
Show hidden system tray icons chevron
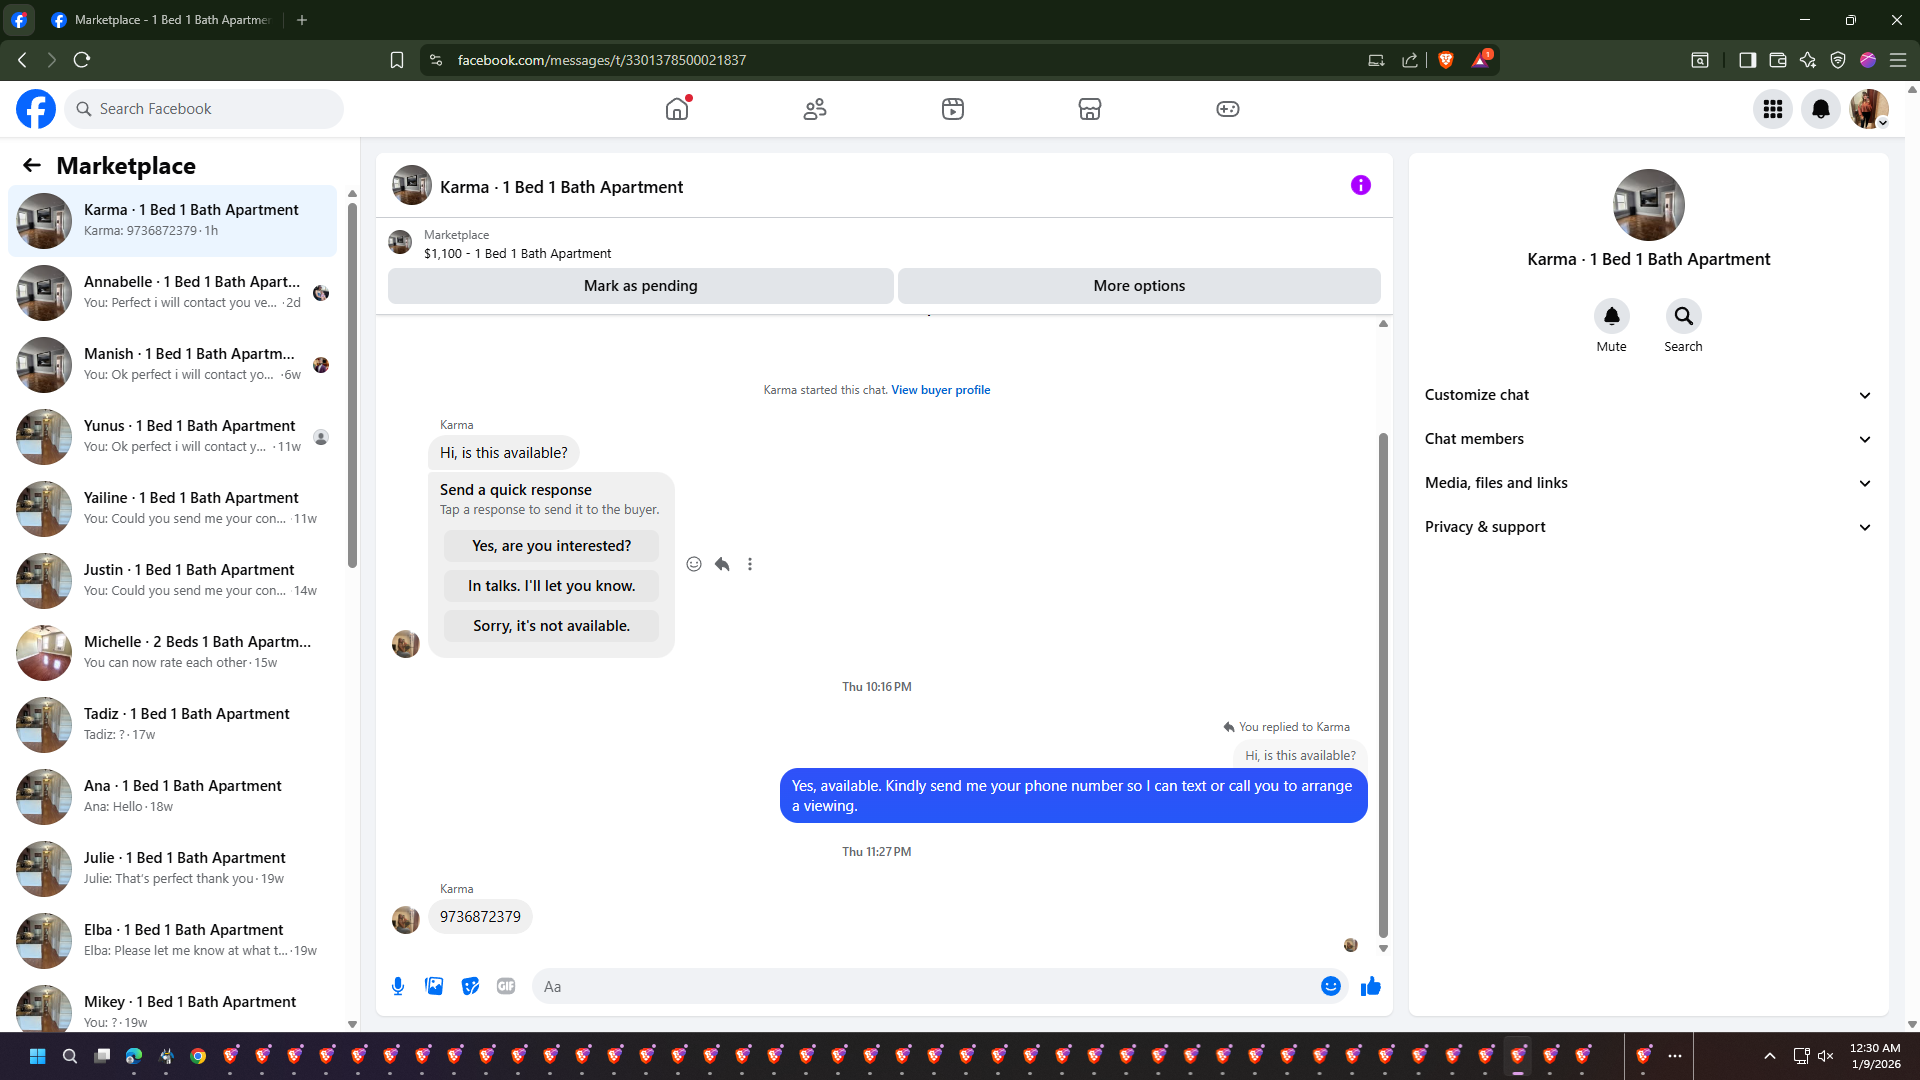[x=1769, y=1056]
